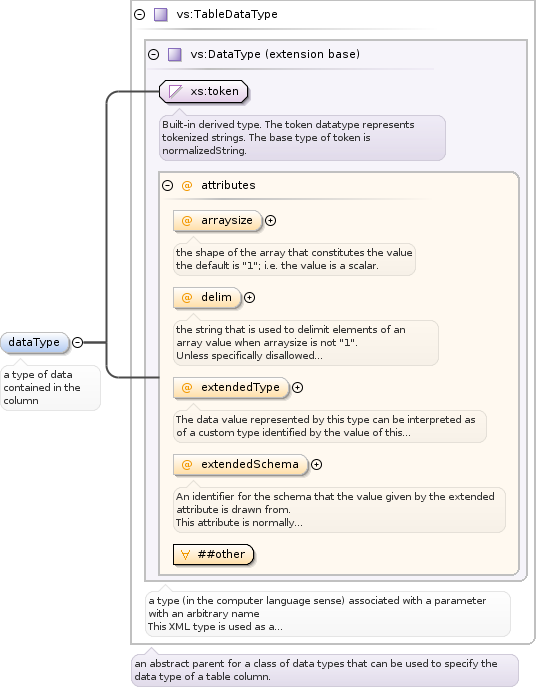537x690 pixels.
Task: Click the @ icon in the extendedSchema attribute
Action: (187, 465)
